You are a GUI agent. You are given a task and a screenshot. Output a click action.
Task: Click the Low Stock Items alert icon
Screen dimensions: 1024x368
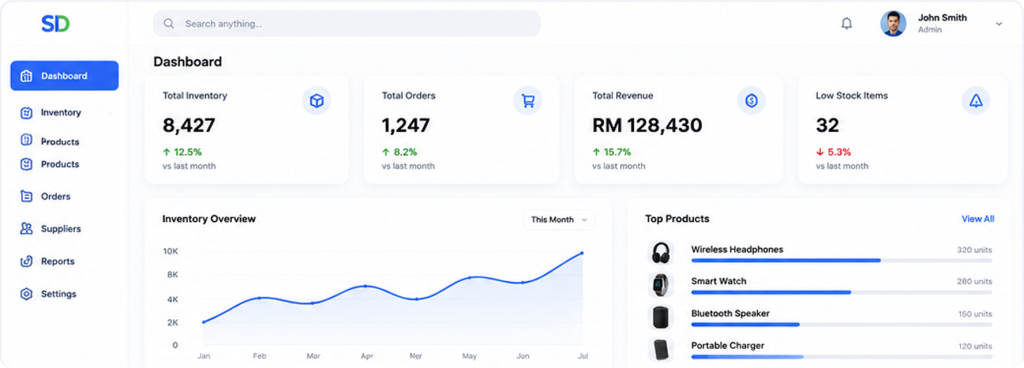[x=976, y=100]
